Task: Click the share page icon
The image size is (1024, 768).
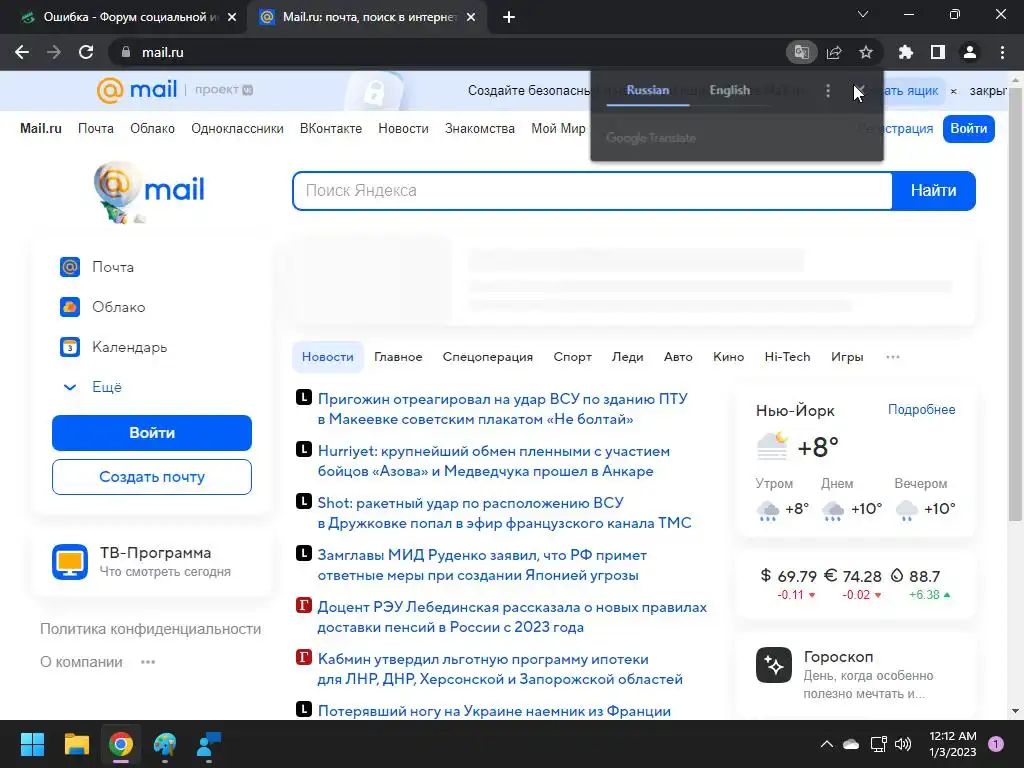Action: [x=834, y=52]
